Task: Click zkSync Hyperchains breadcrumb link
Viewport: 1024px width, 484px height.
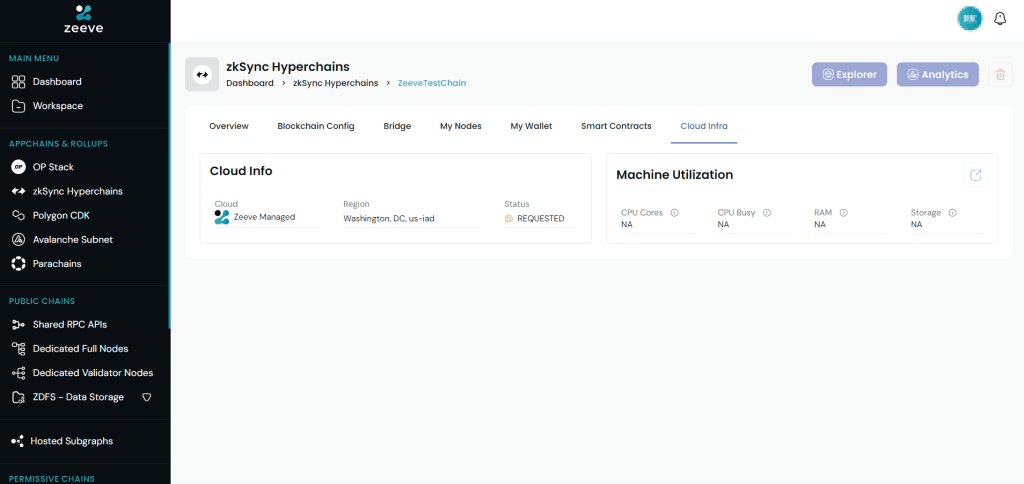Action: coord(336,84)
